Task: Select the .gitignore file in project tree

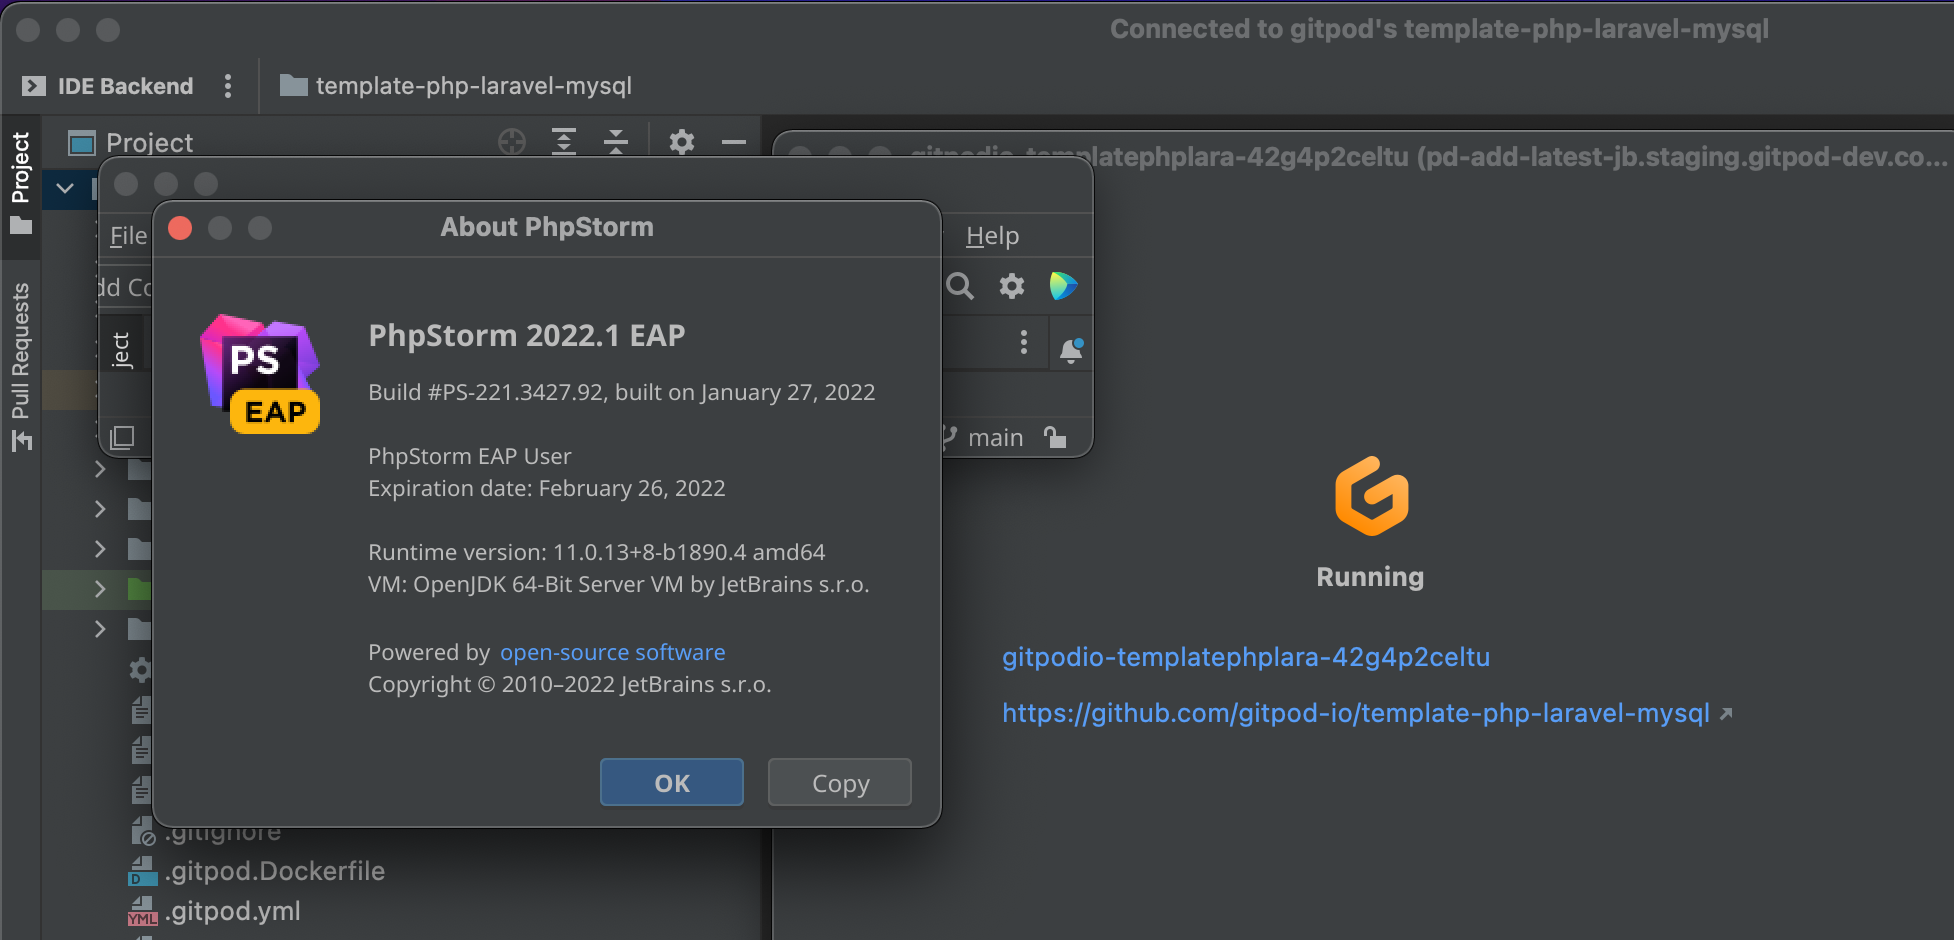Action: click(222, 832)
